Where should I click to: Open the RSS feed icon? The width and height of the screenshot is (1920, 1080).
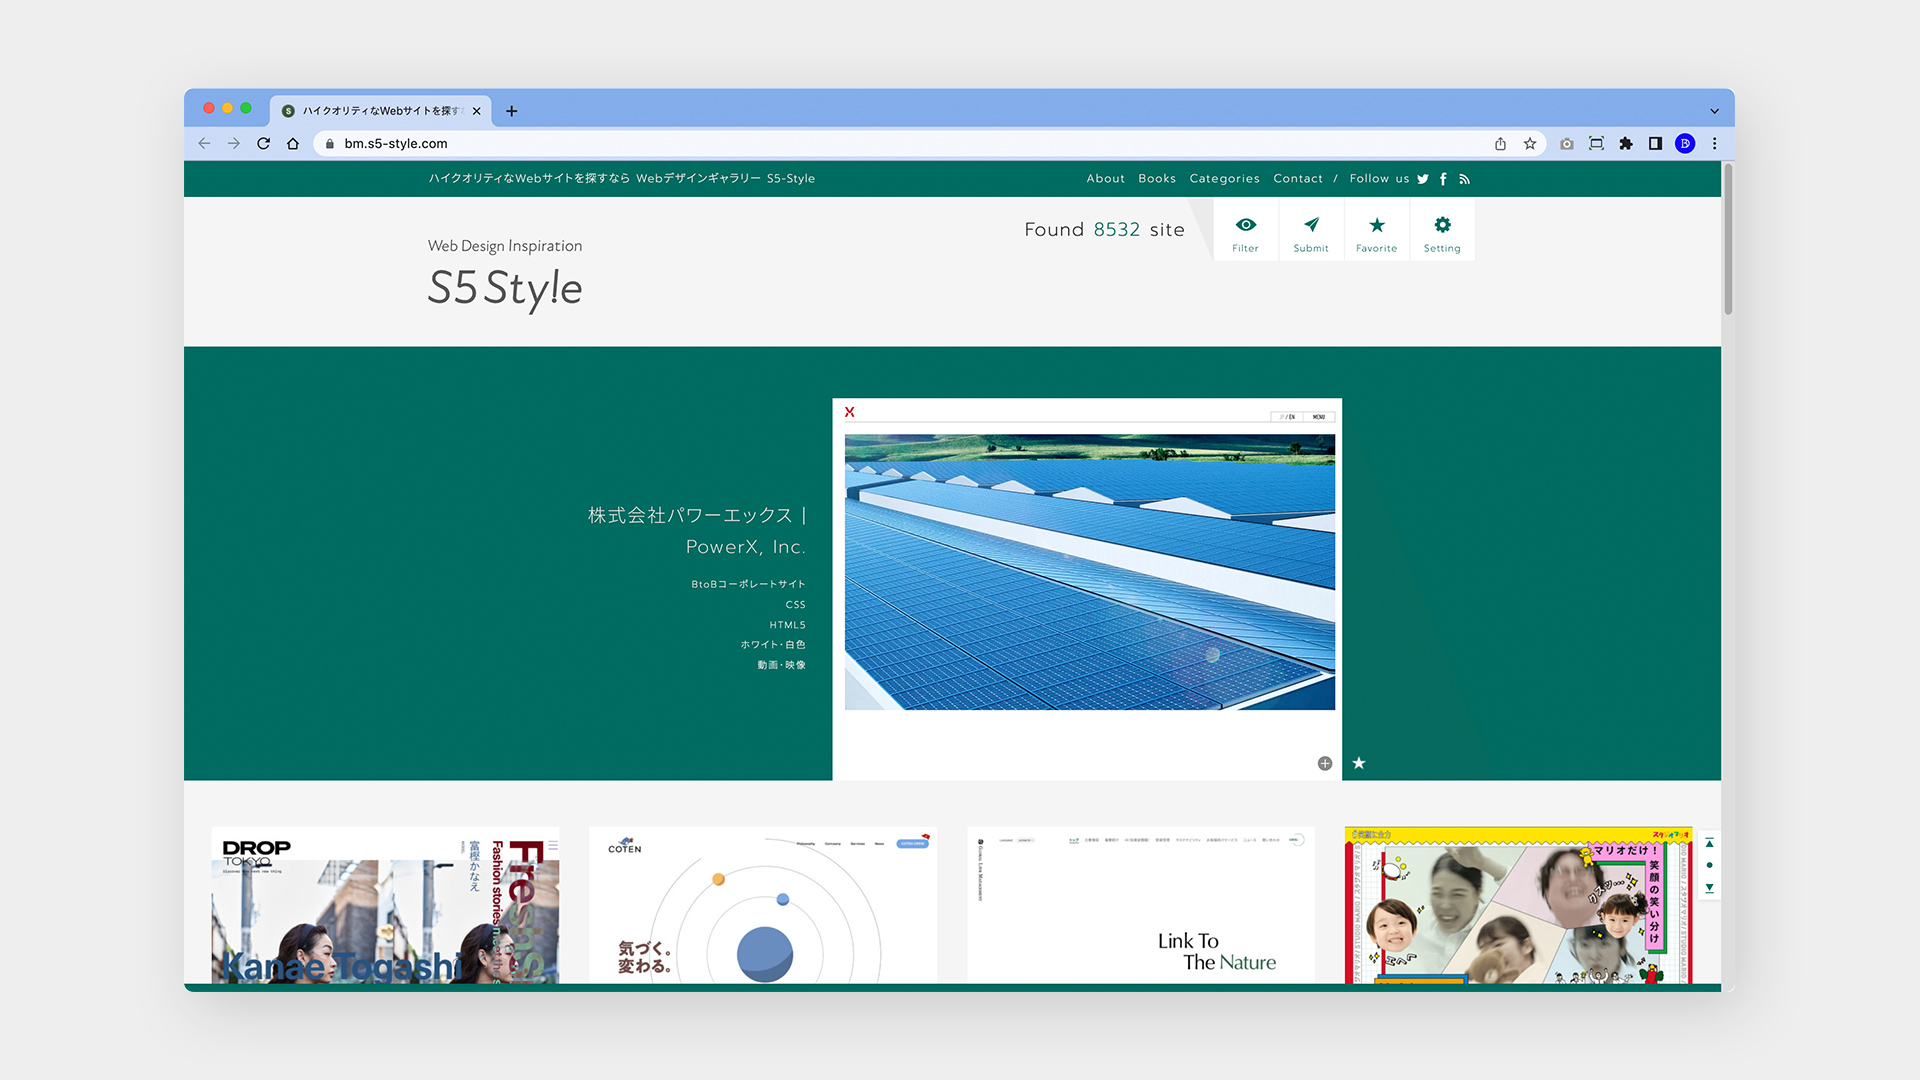click(1464, 178)
